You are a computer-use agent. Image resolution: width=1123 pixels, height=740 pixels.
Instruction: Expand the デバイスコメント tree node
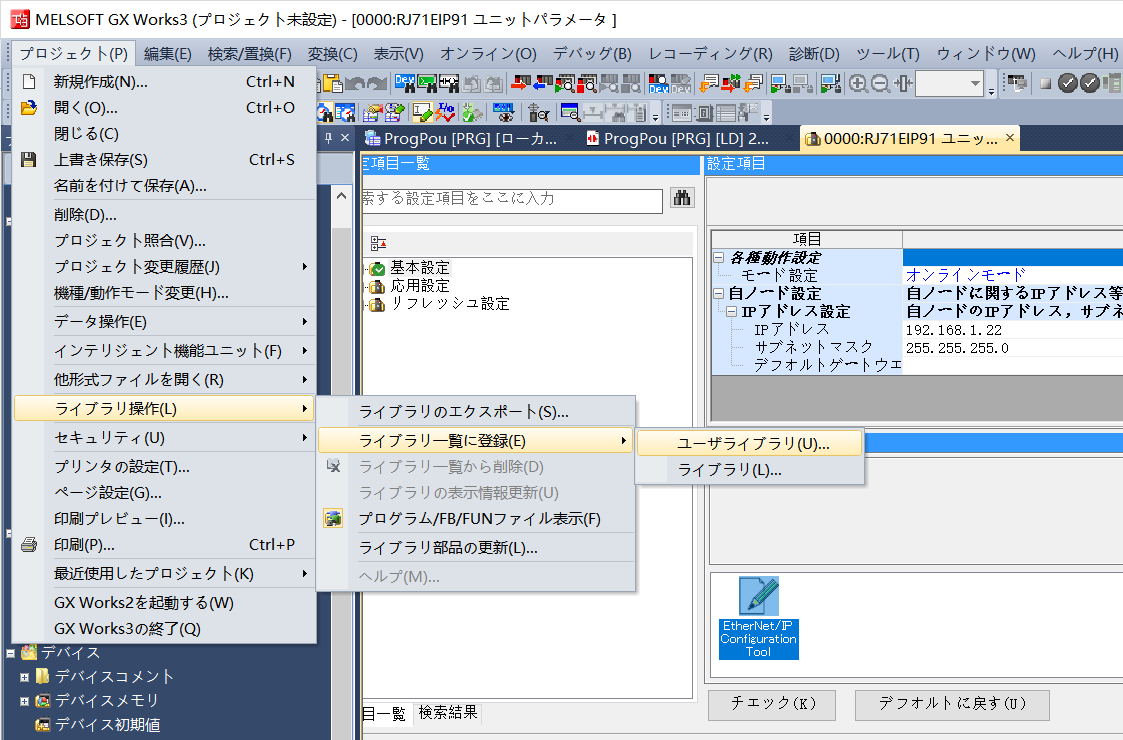pyautogui.click(x=24, y=677)
